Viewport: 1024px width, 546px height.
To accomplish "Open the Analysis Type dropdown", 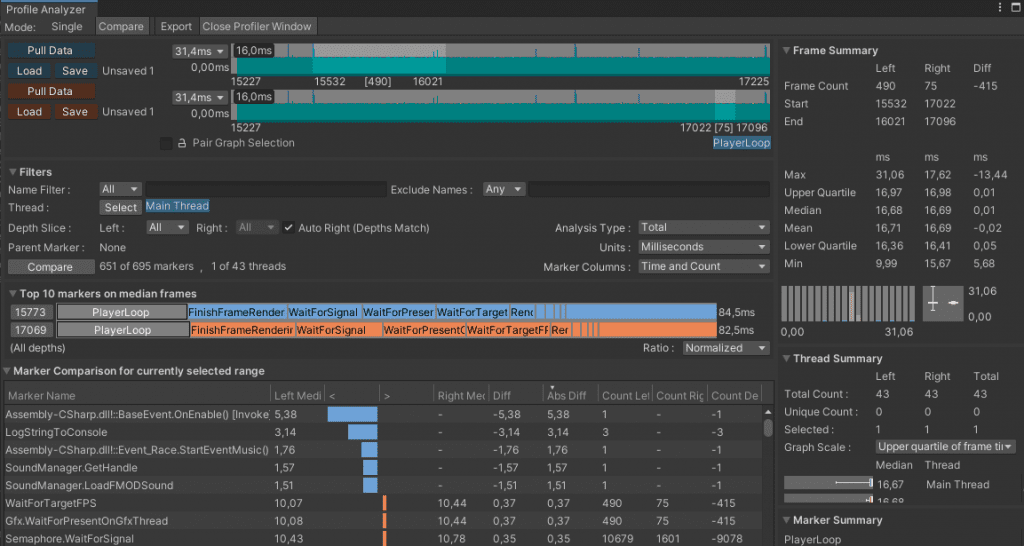I will (703, 228).
